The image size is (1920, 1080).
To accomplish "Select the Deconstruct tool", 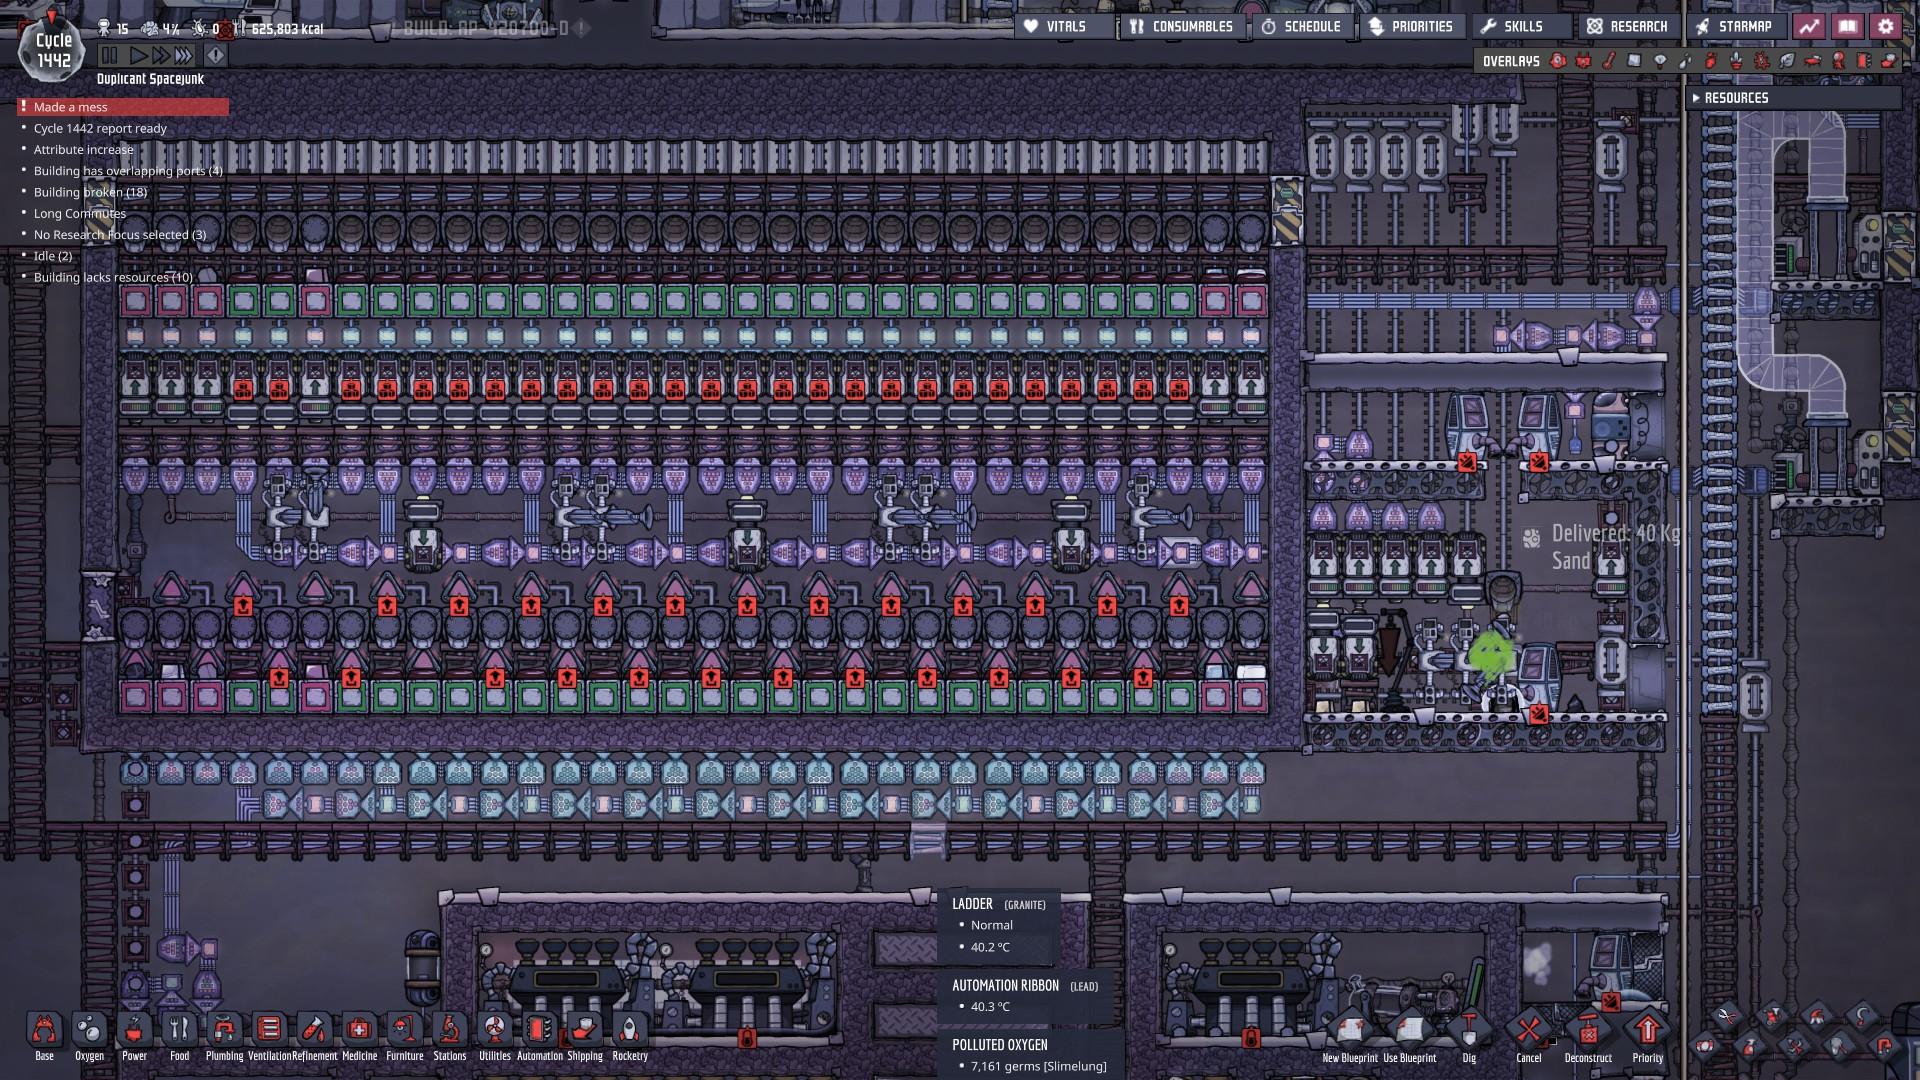I will pyautogui.click(x=1588, y=1032).
